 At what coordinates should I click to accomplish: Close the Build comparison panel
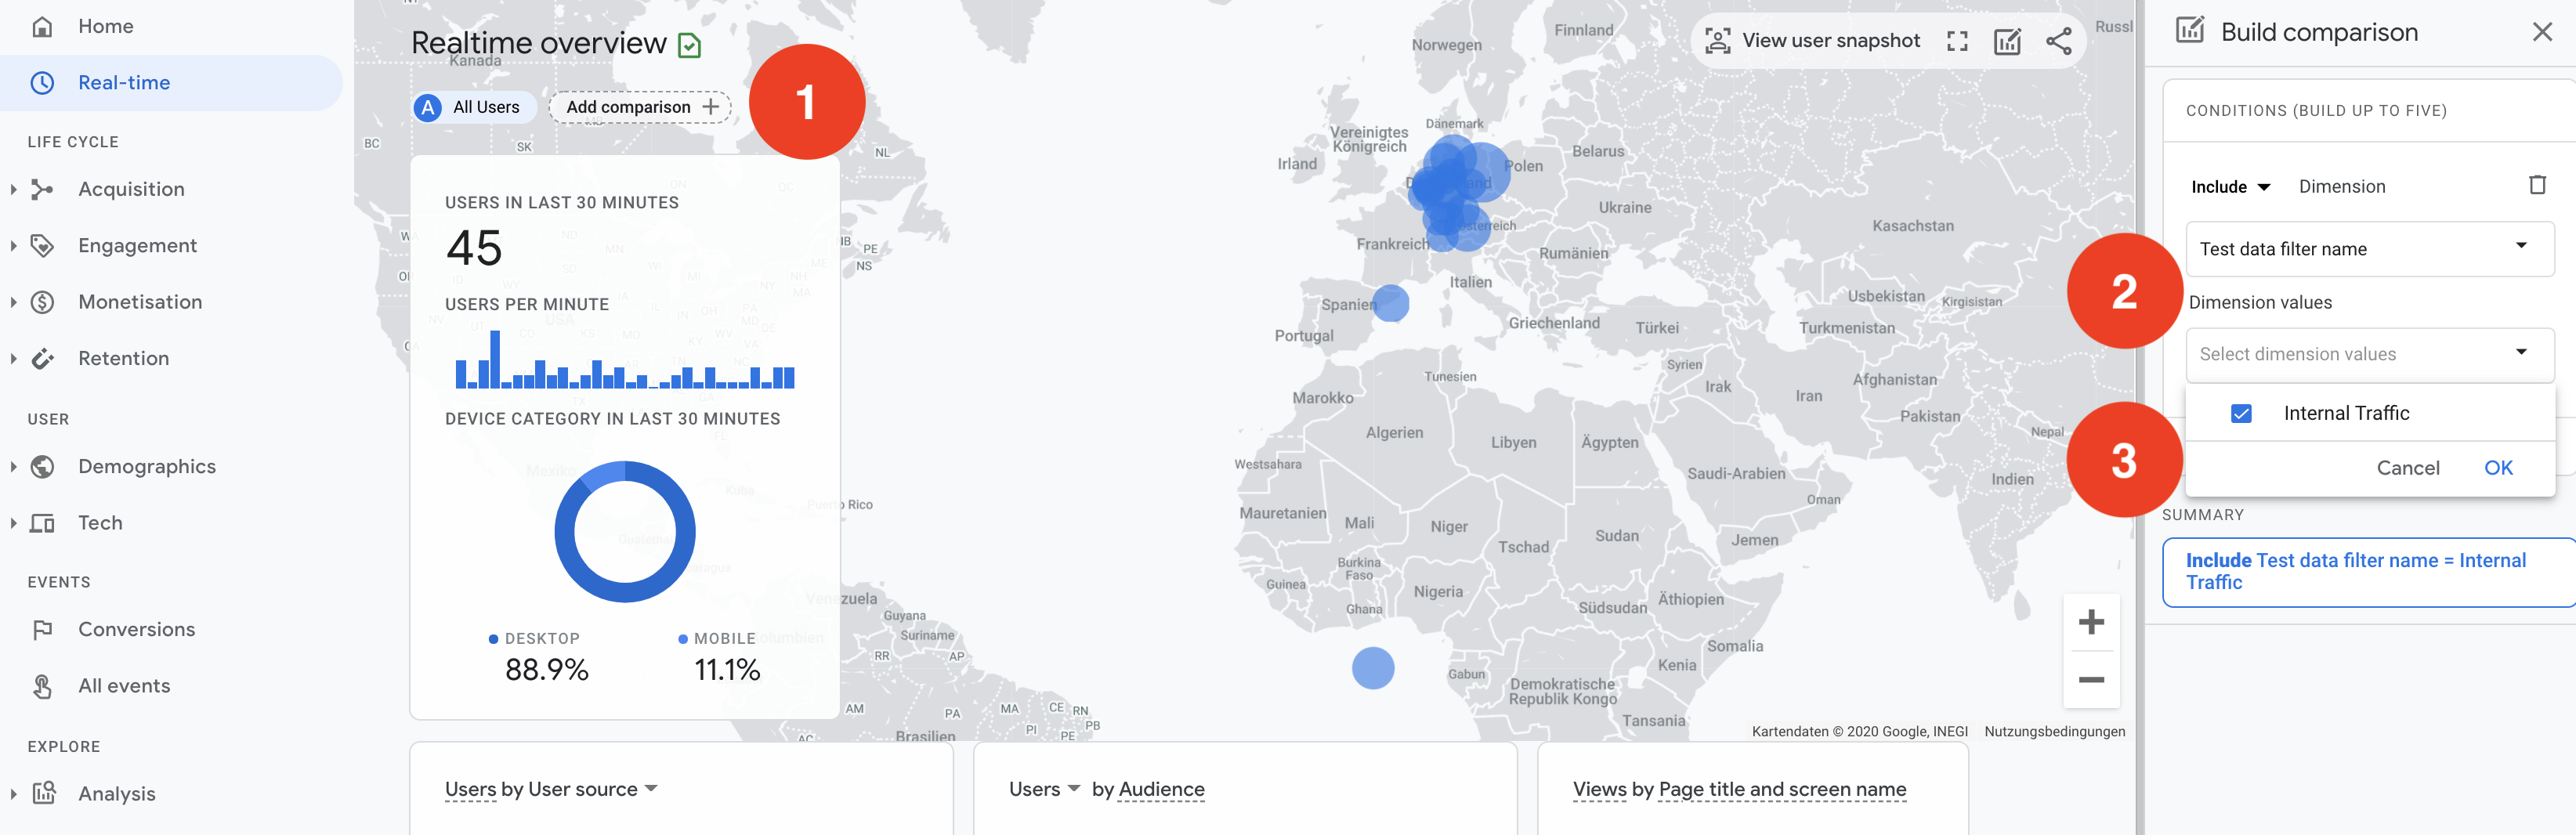(2542, 32)
